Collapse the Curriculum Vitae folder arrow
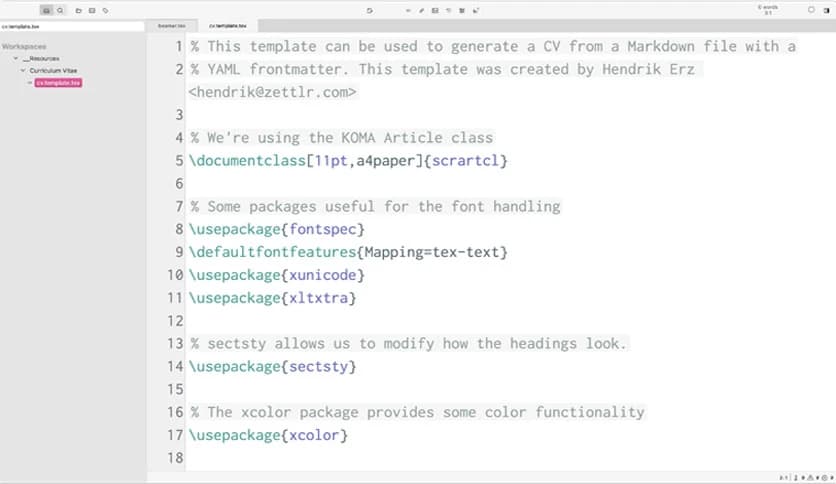Screen dimensions: 836x484 point(23,70)
